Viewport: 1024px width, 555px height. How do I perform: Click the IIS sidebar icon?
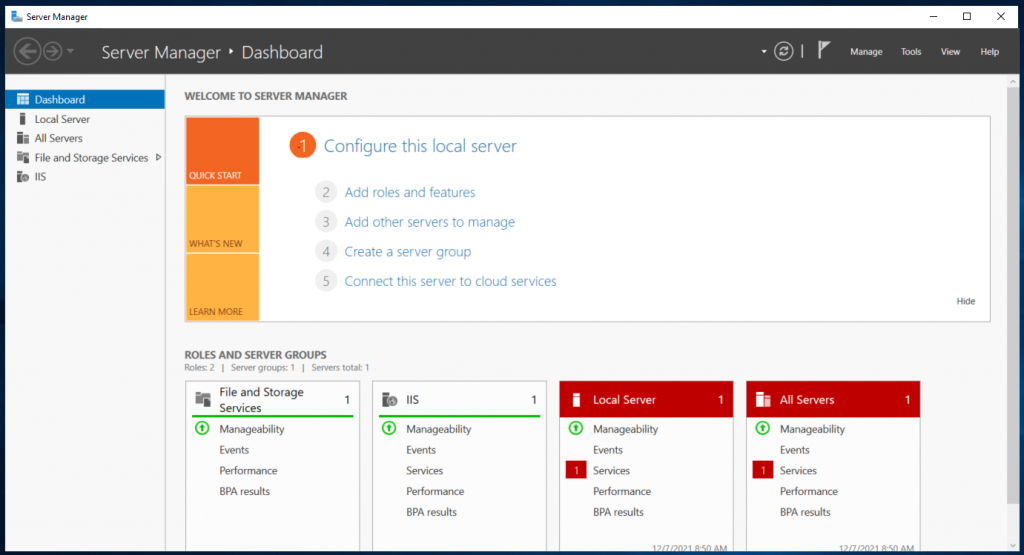click(23, 176)
